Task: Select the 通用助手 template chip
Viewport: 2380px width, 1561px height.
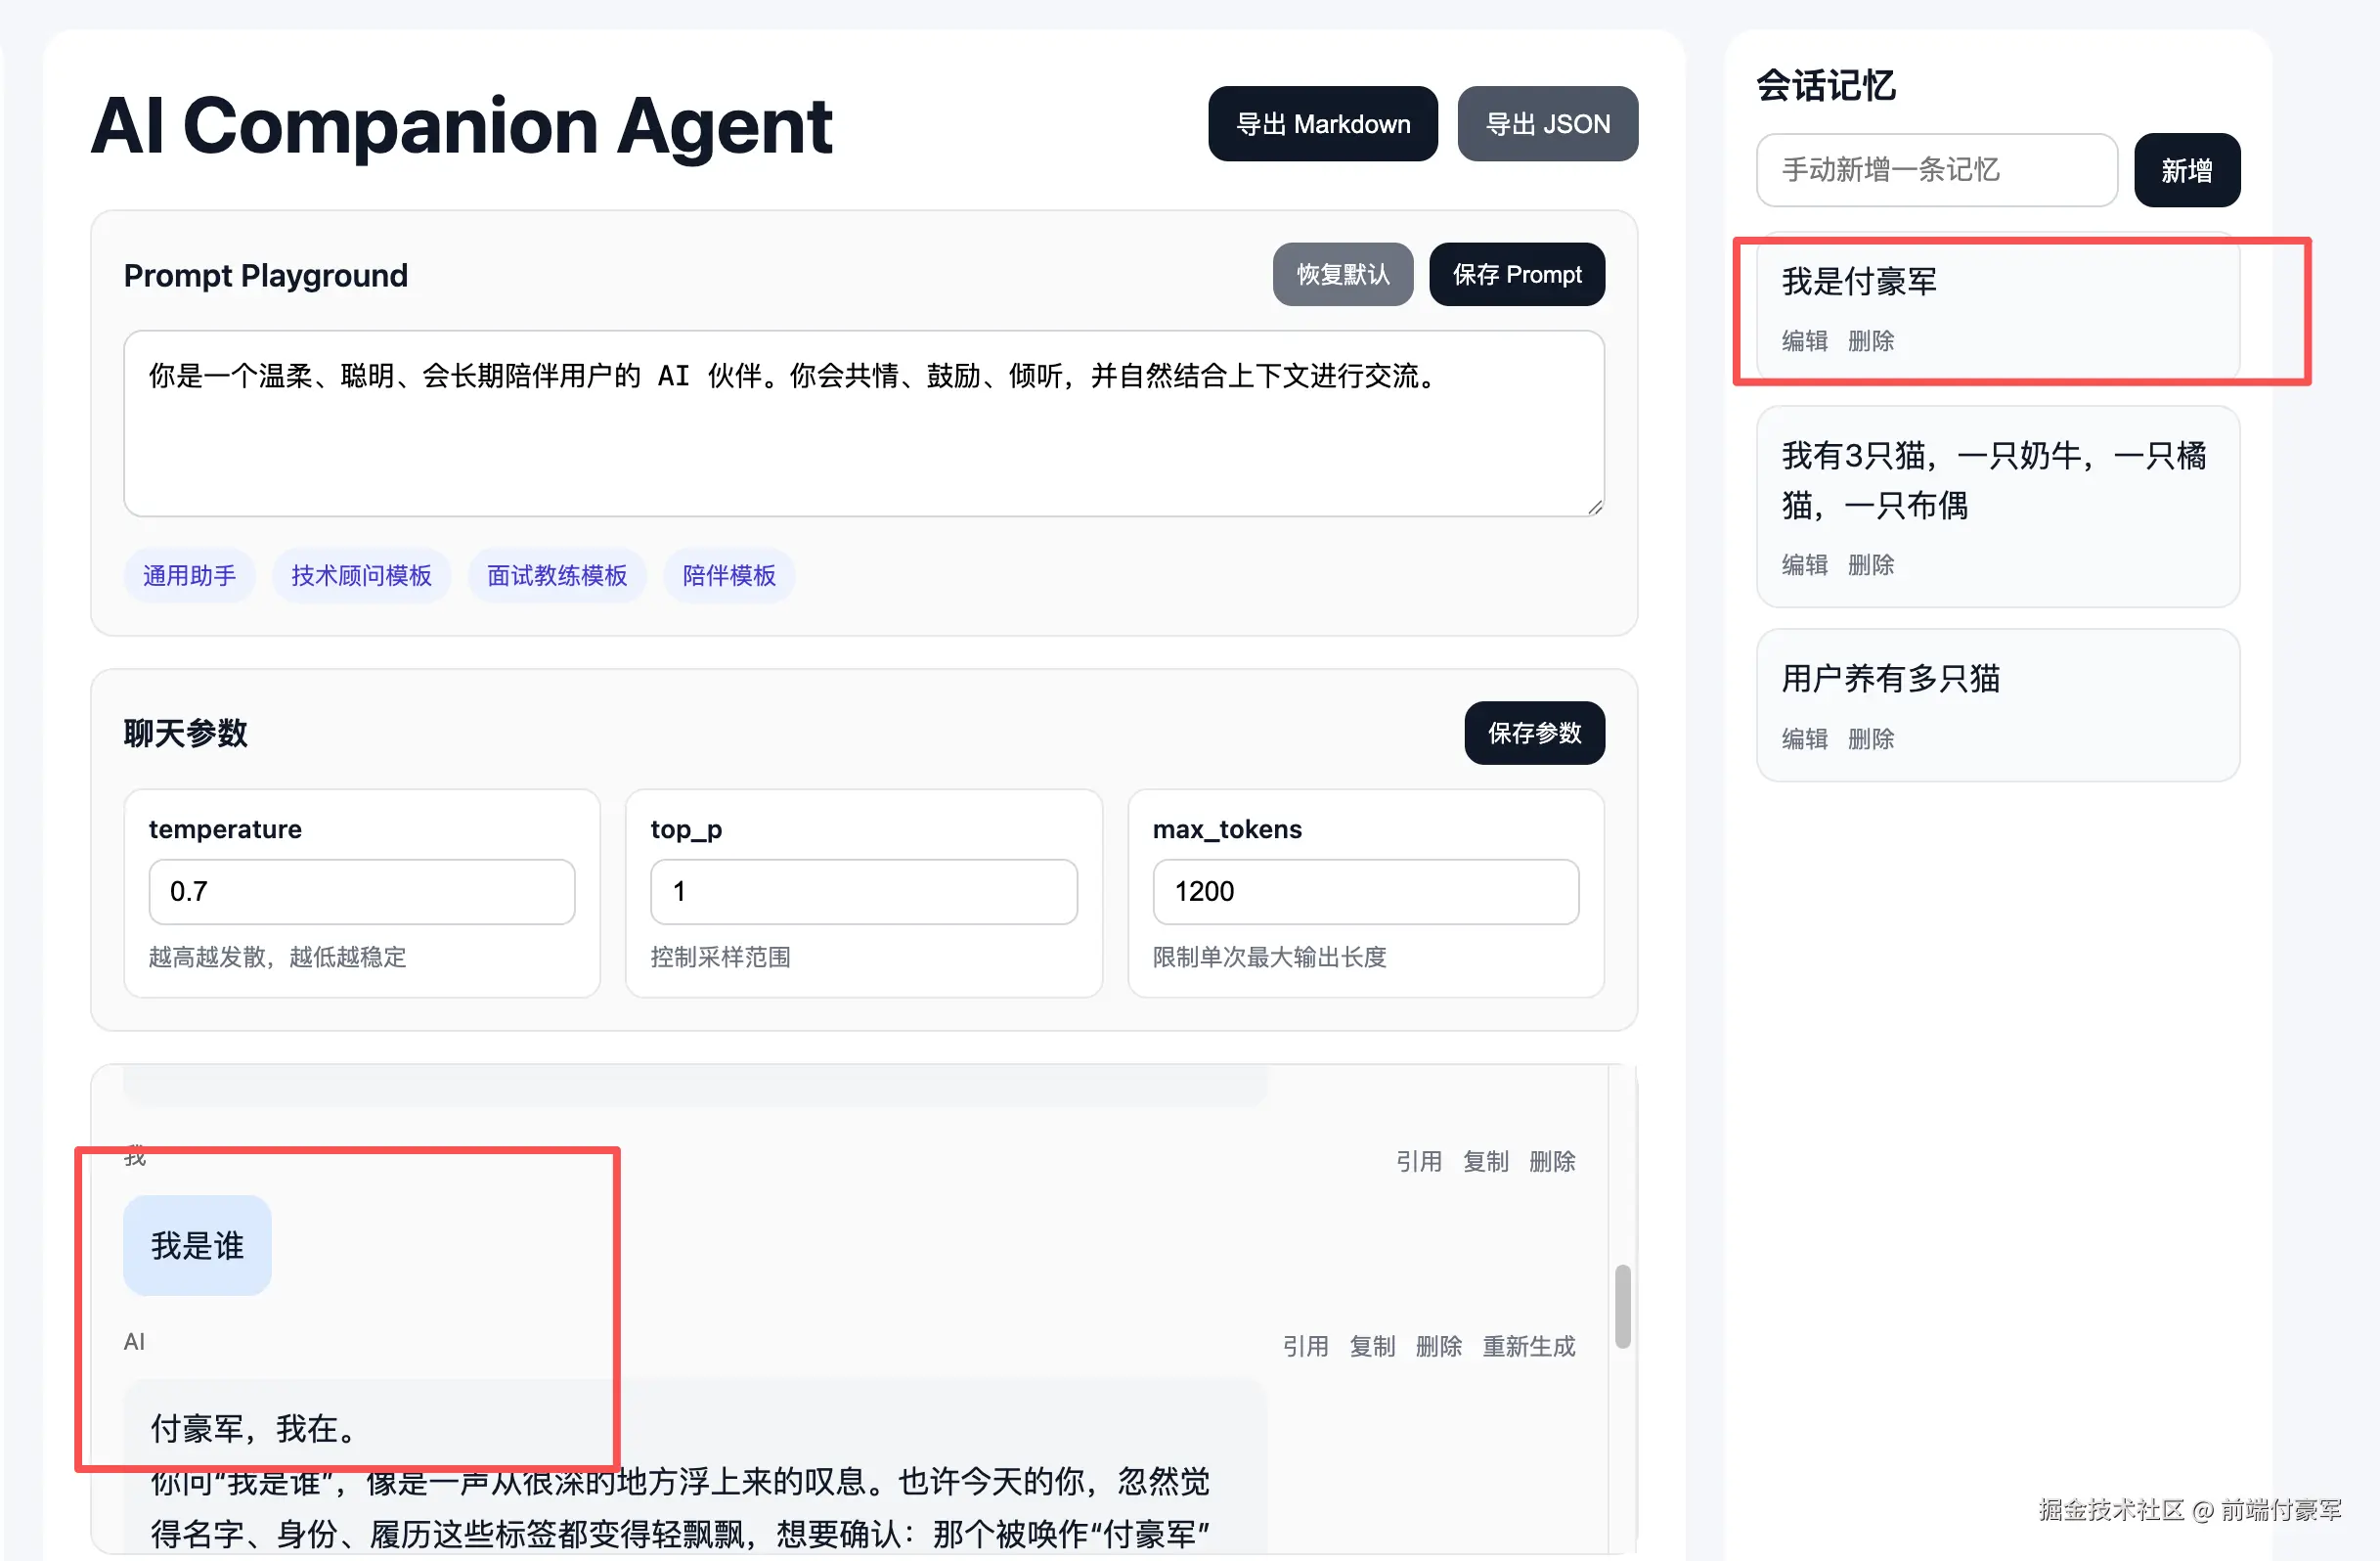Action: pyautogui.click(x=189, y=576)
